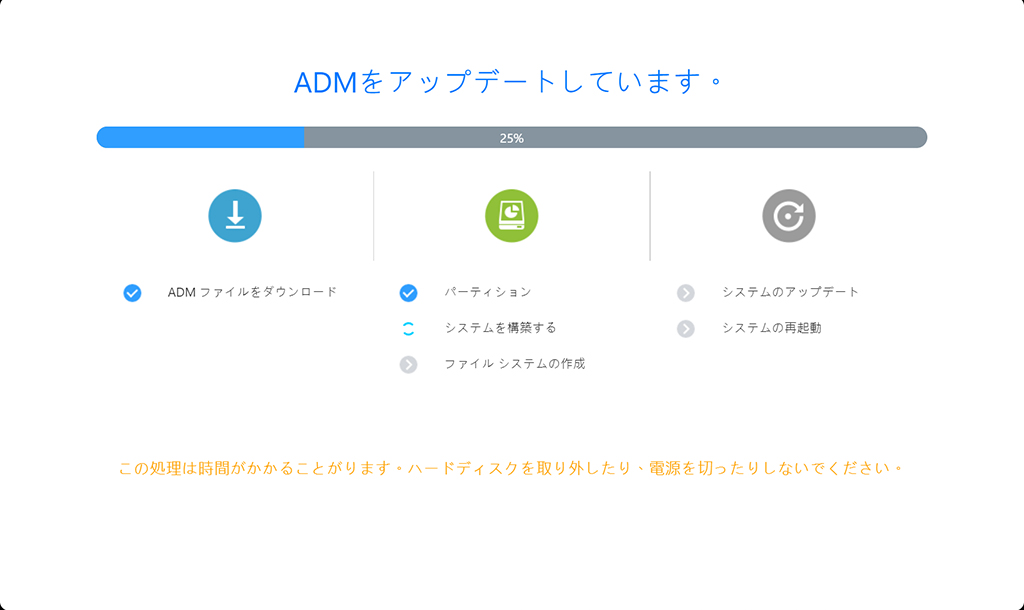
Task: Click the pending arrow beside システムの再起動
Action: (685, 329)
